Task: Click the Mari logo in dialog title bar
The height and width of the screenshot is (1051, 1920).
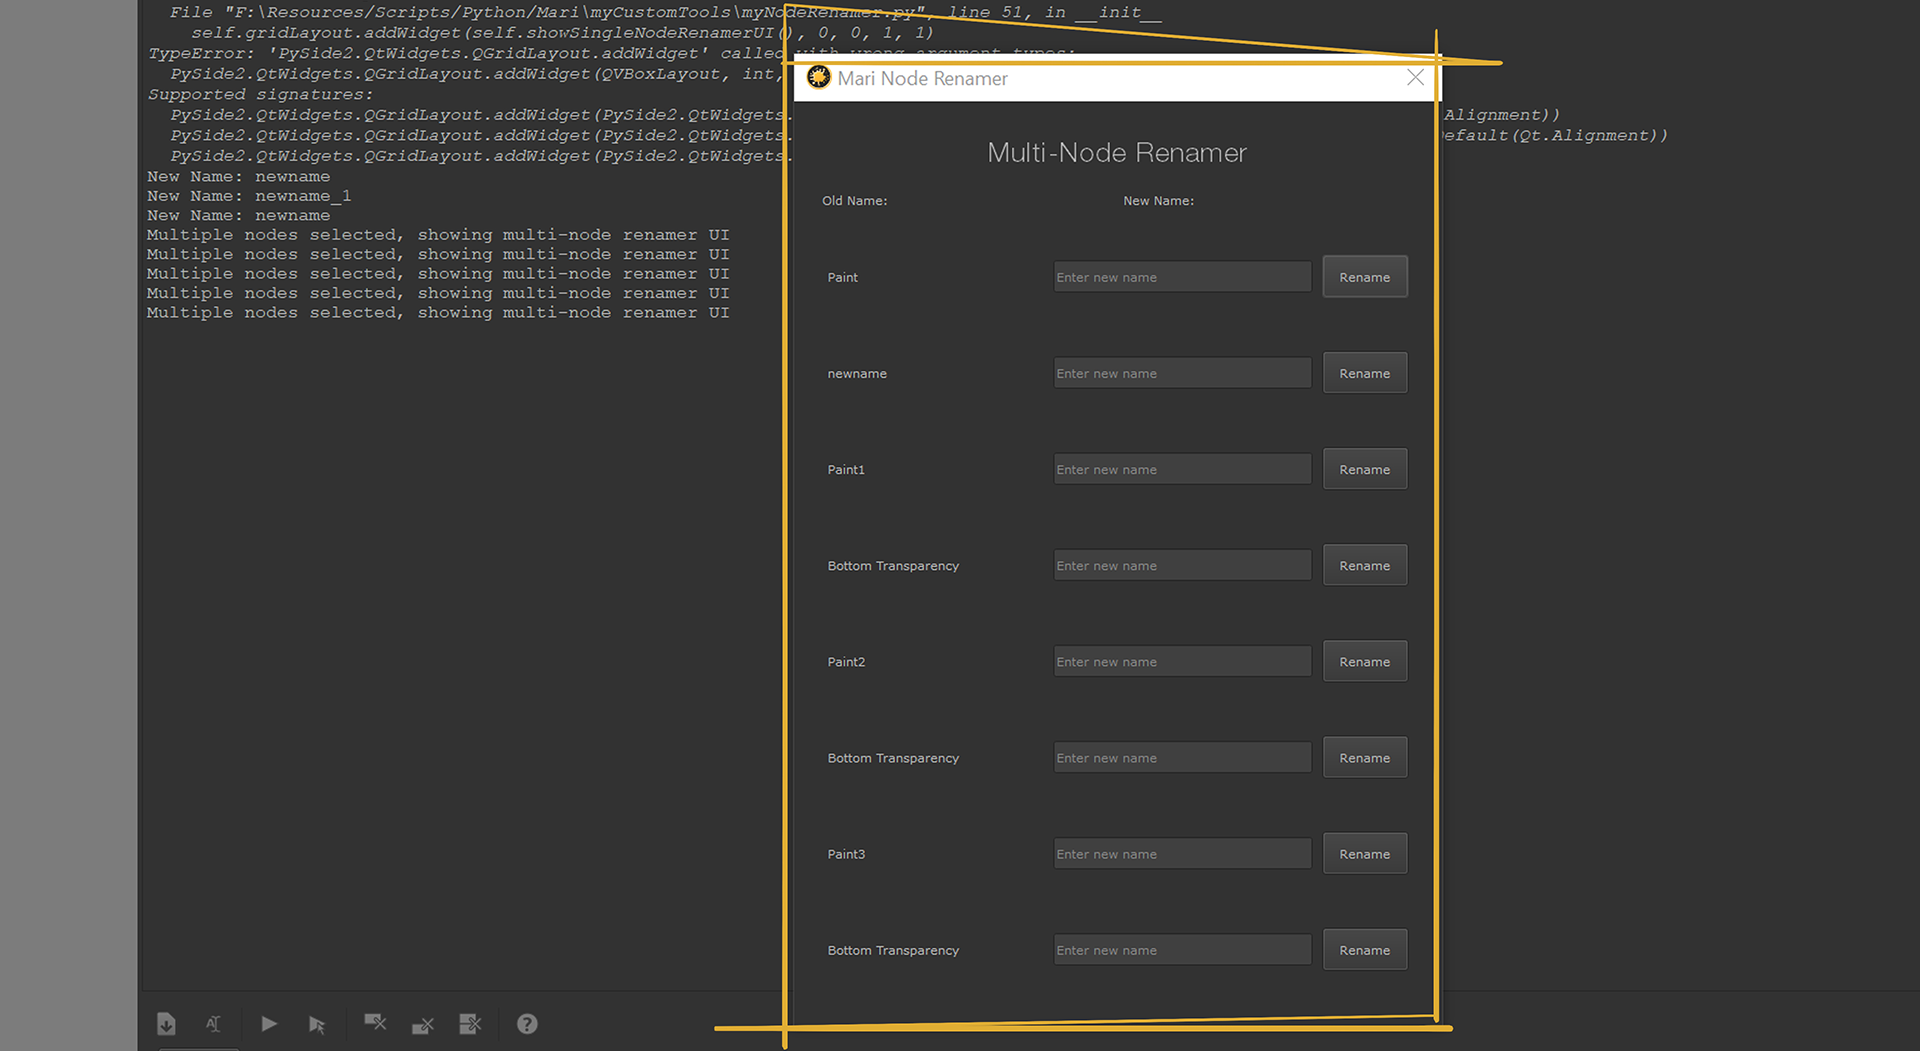Action: pyautogui.click(x=819, y=78)
